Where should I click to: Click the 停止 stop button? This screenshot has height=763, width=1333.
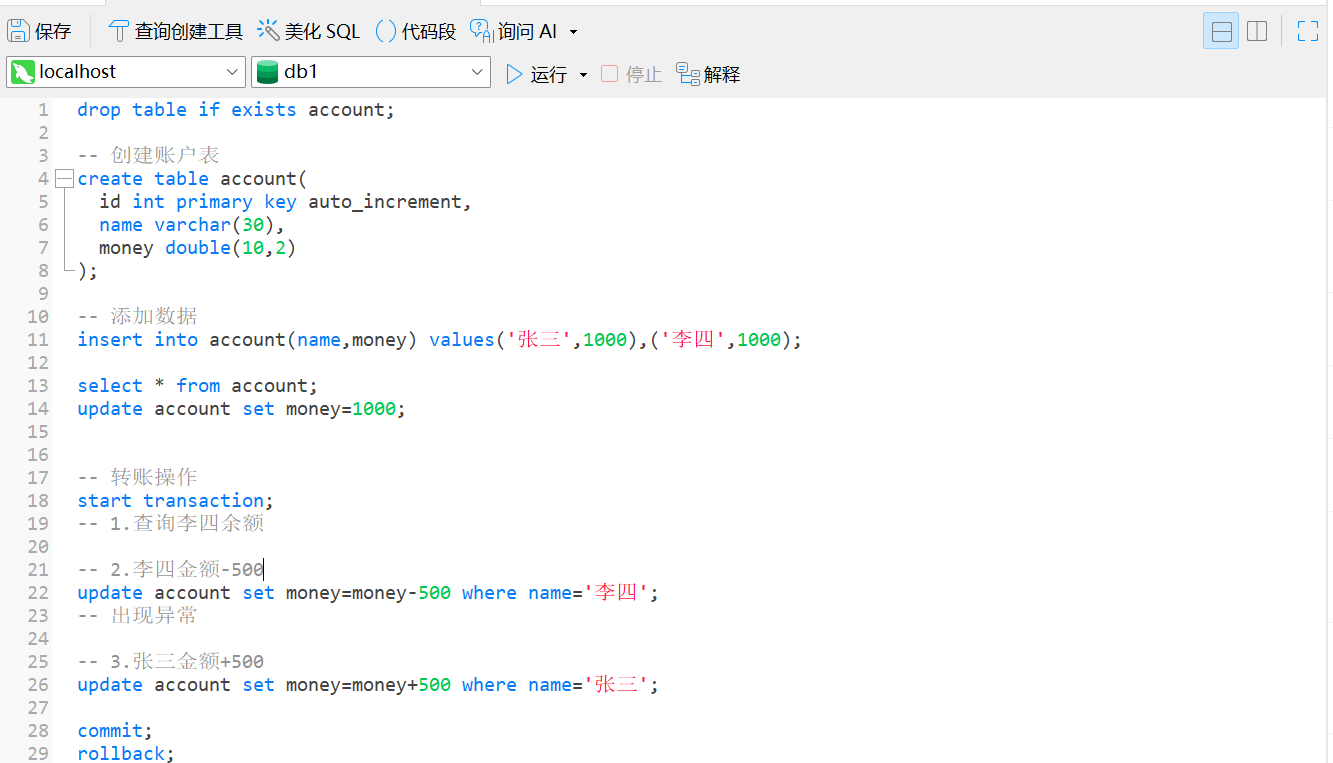632,74
